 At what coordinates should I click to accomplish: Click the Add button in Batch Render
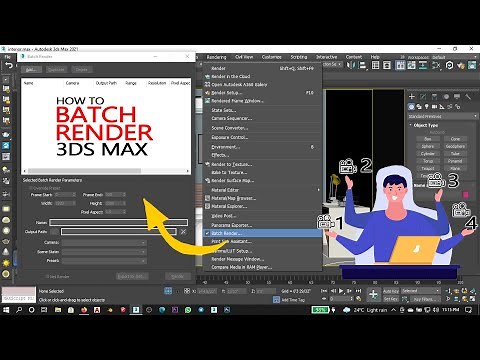(x=31, y=70)
